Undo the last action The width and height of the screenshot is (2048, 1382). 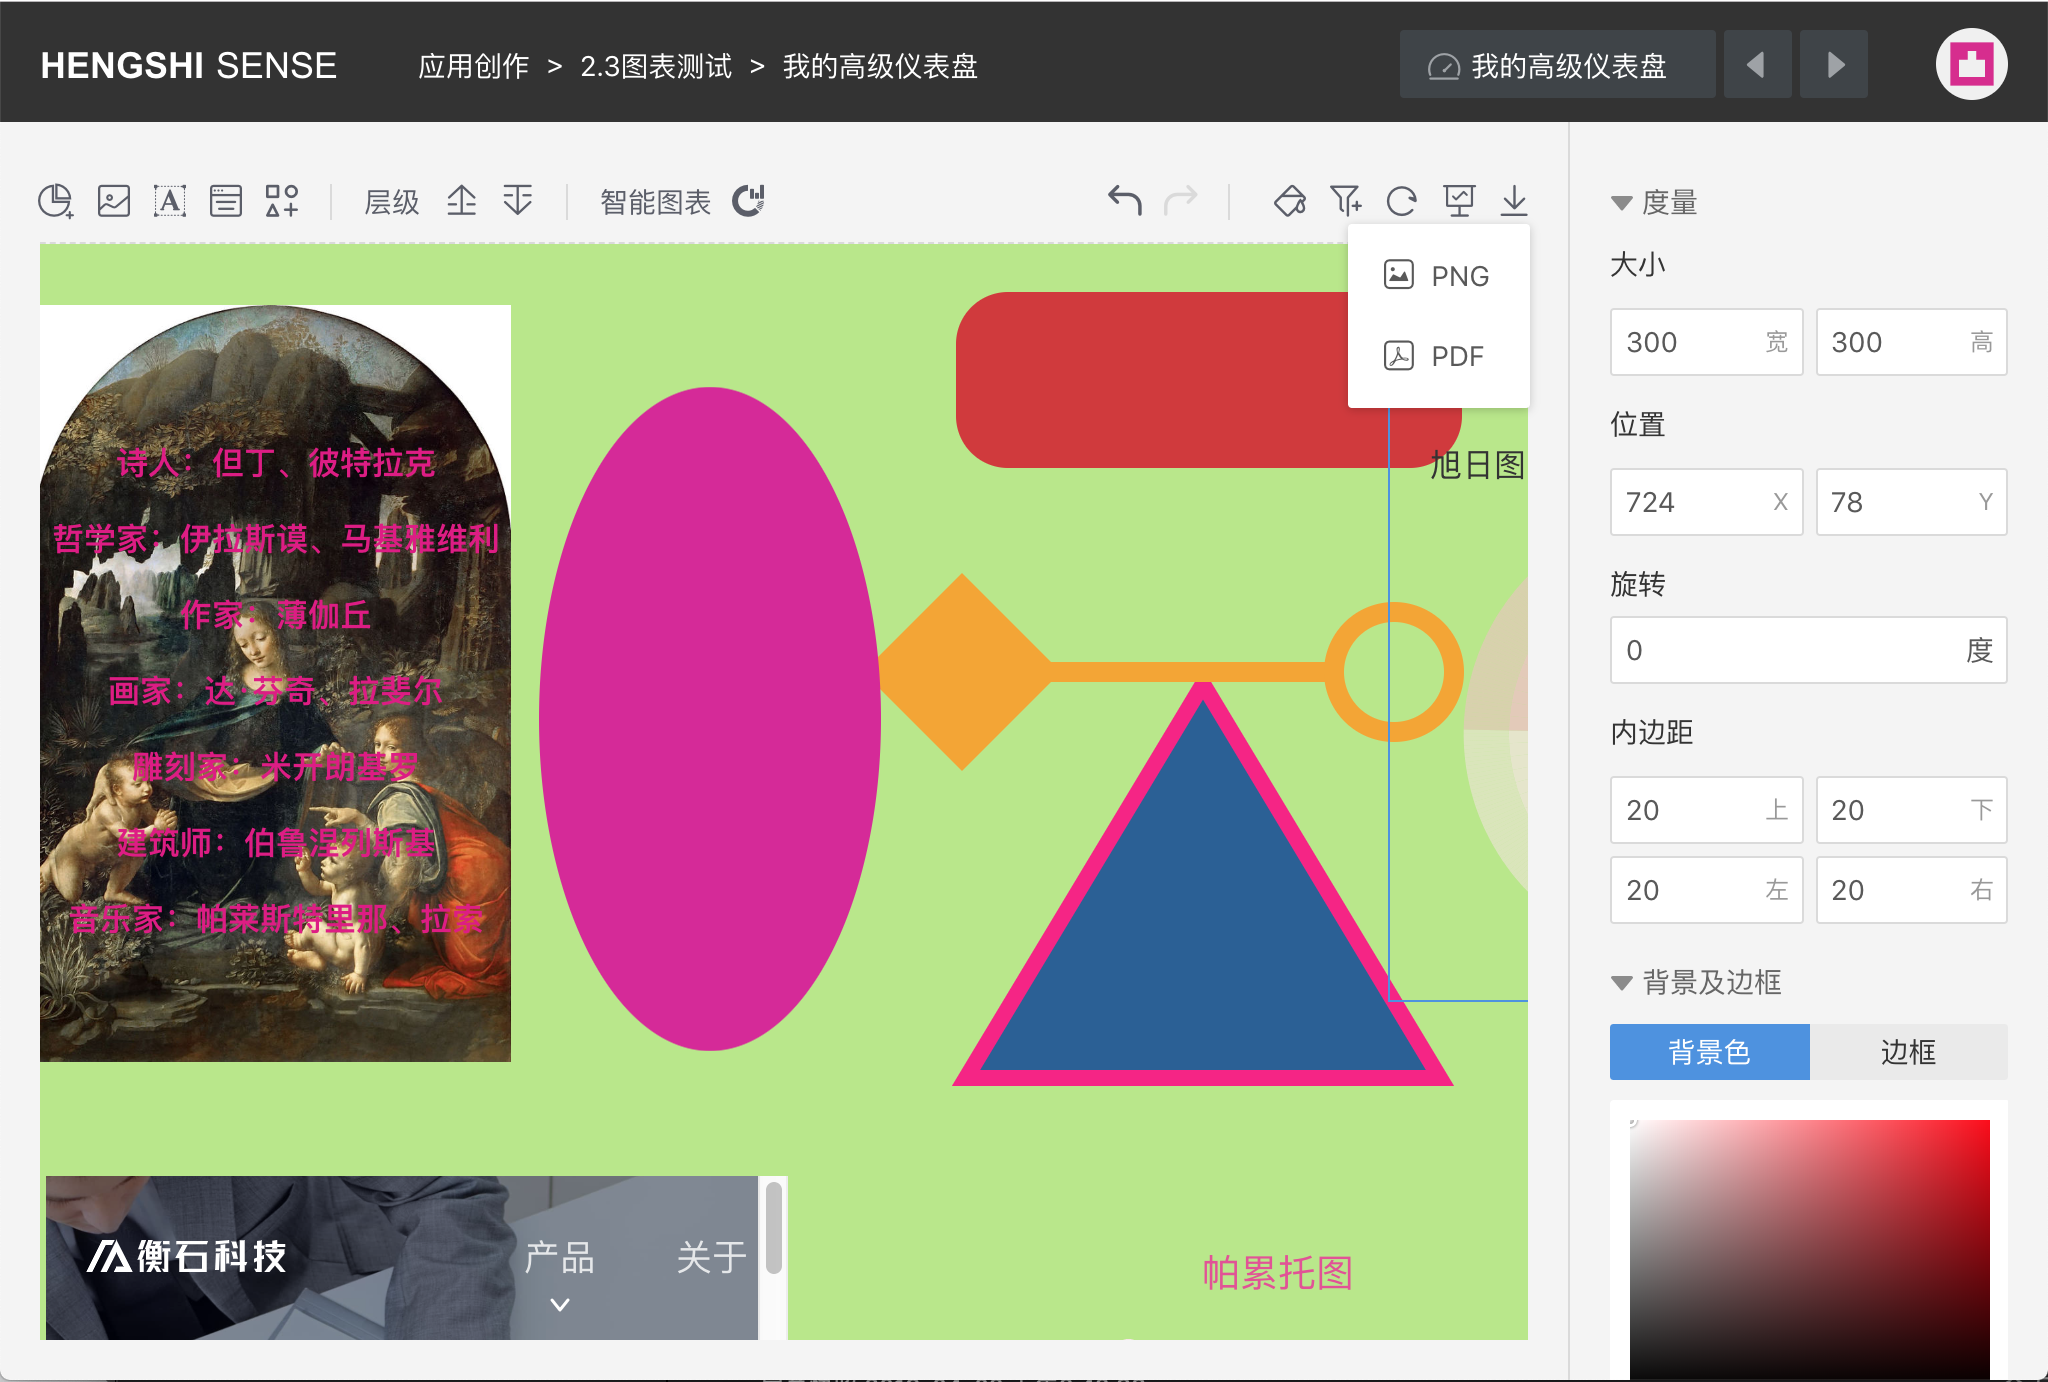coord(1125,201)
